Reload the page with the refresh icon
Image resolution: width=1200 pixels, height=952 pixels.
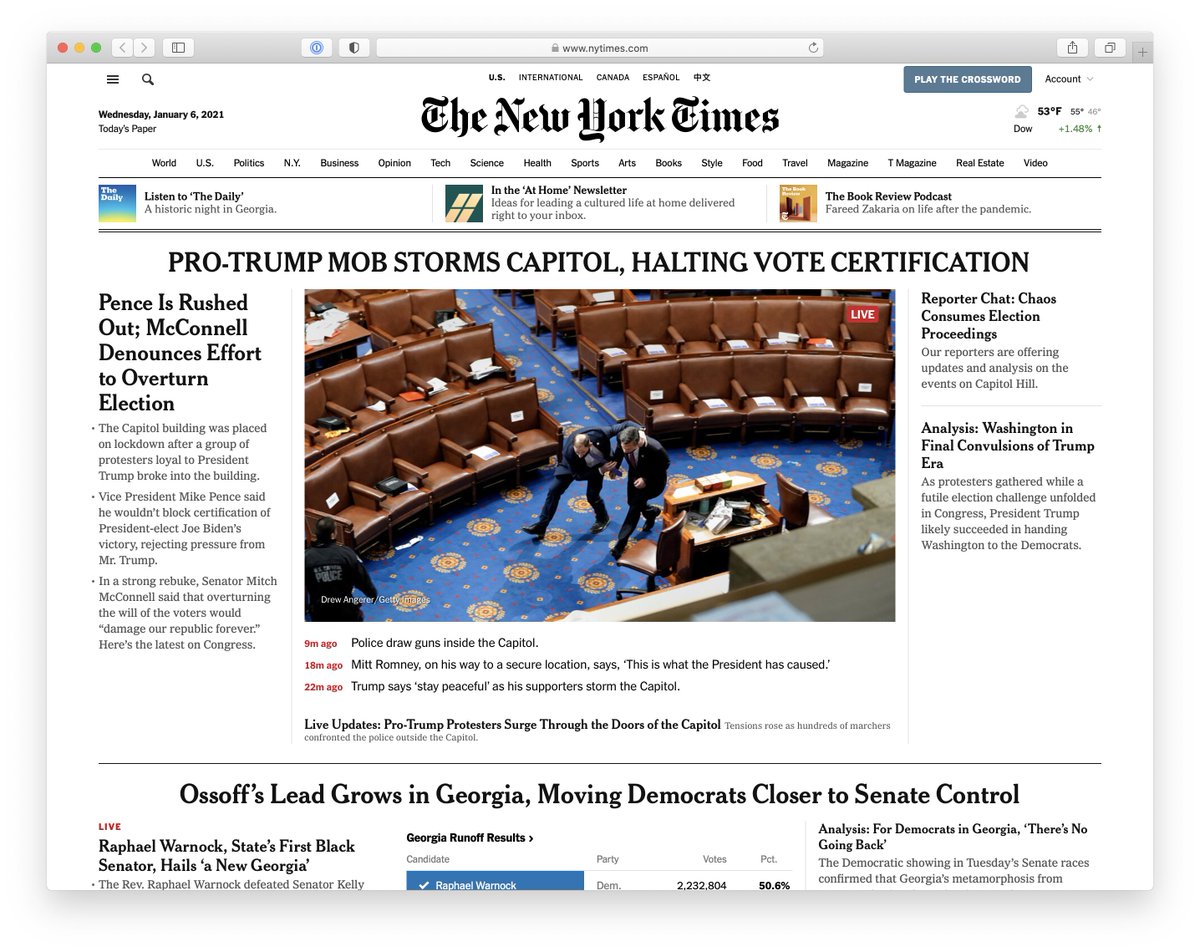point(813,47)
